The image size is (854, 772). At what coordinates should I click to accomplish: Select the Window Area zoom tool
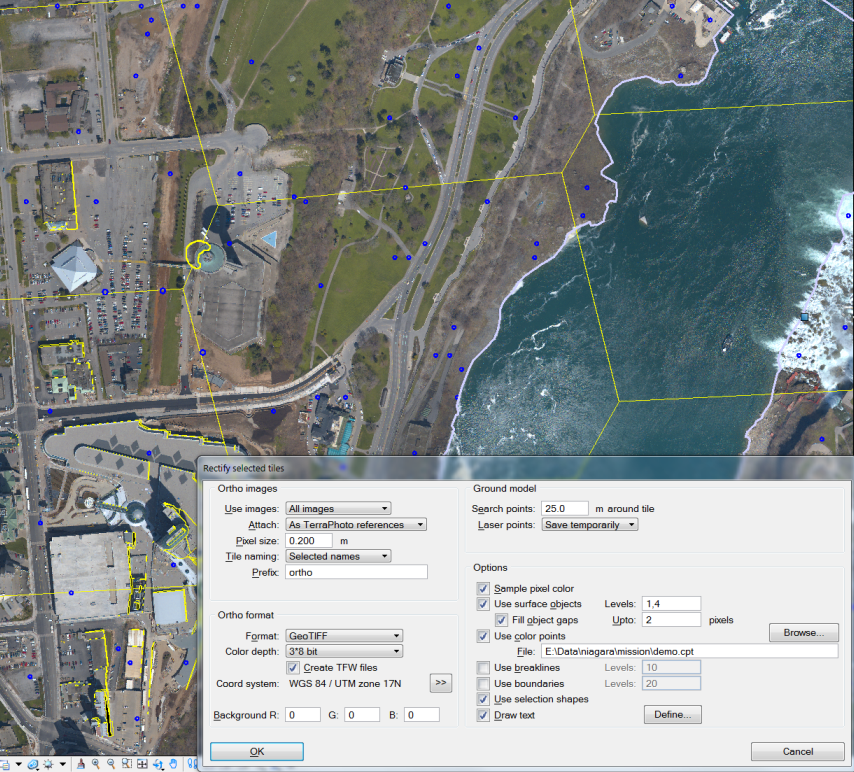pos(127,764)
